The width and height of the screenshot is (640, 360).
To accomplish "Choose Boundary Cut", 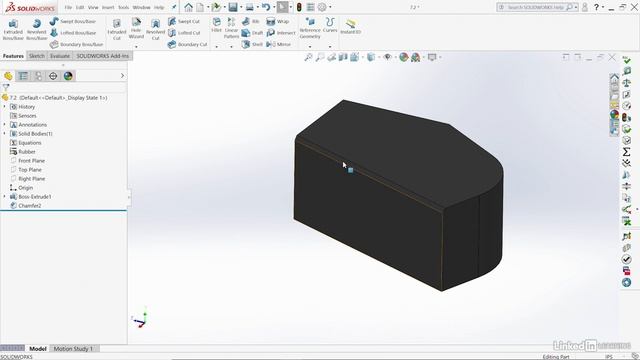I will point(188,44).
